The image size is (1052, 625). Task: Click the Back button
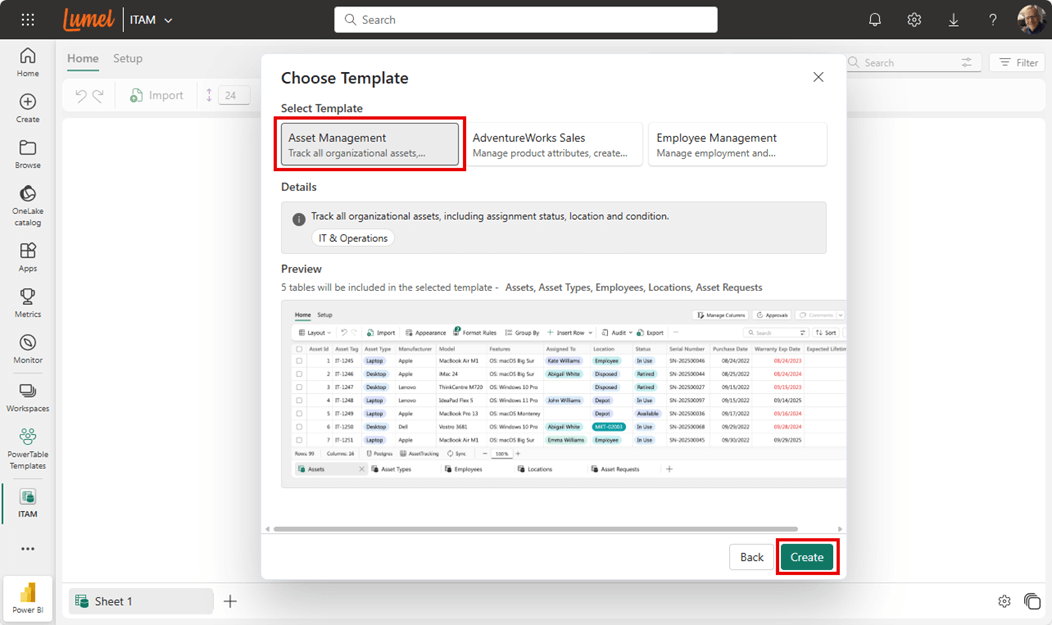(752, 557)
